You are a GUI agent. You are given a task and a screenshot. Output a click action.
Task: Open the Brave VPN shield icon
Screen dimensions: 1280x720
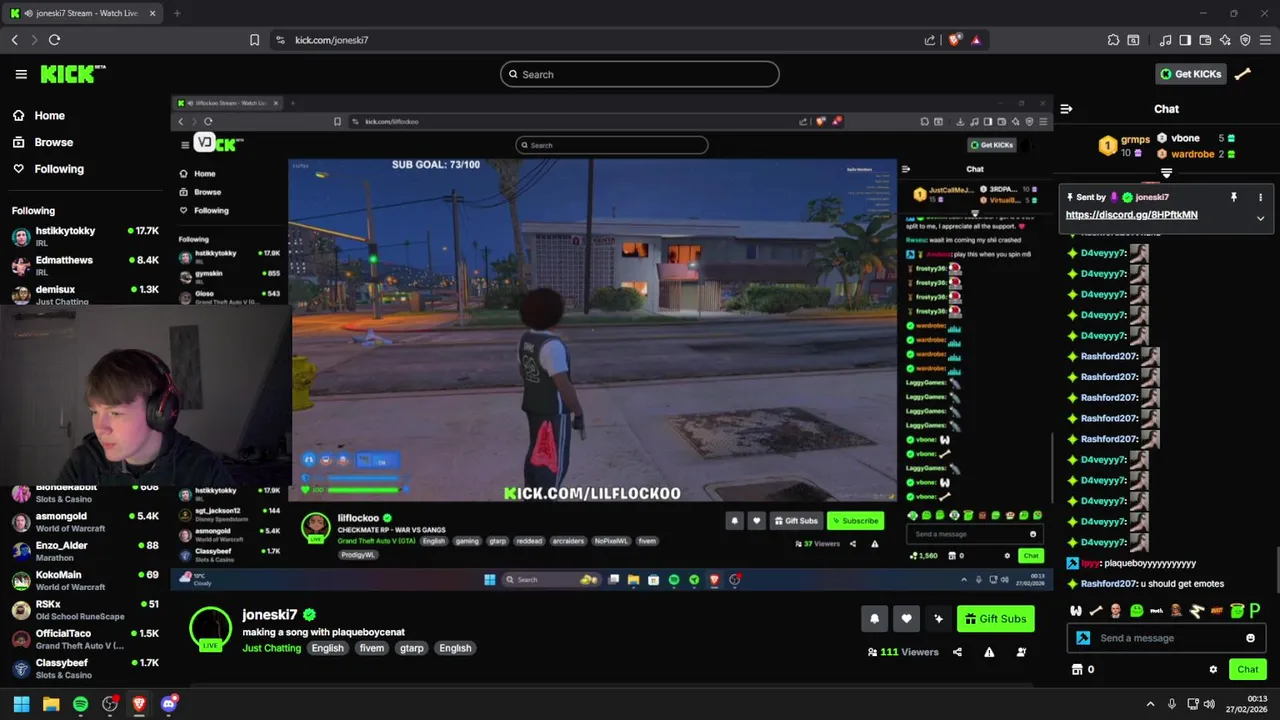pos(1245,40)
